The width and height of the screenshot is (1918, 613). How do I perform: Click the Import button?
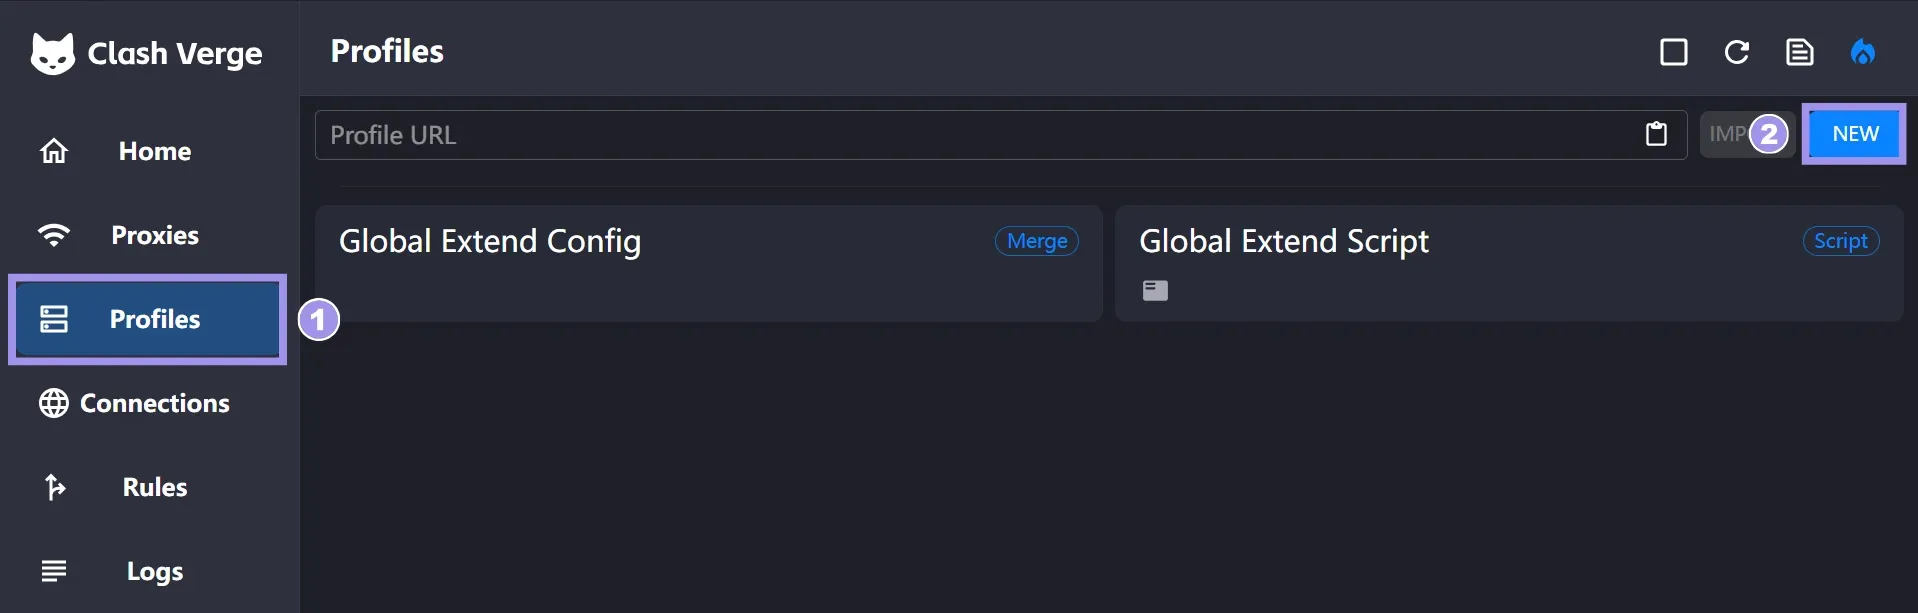pyautogui.click(x=1748, y=134)
